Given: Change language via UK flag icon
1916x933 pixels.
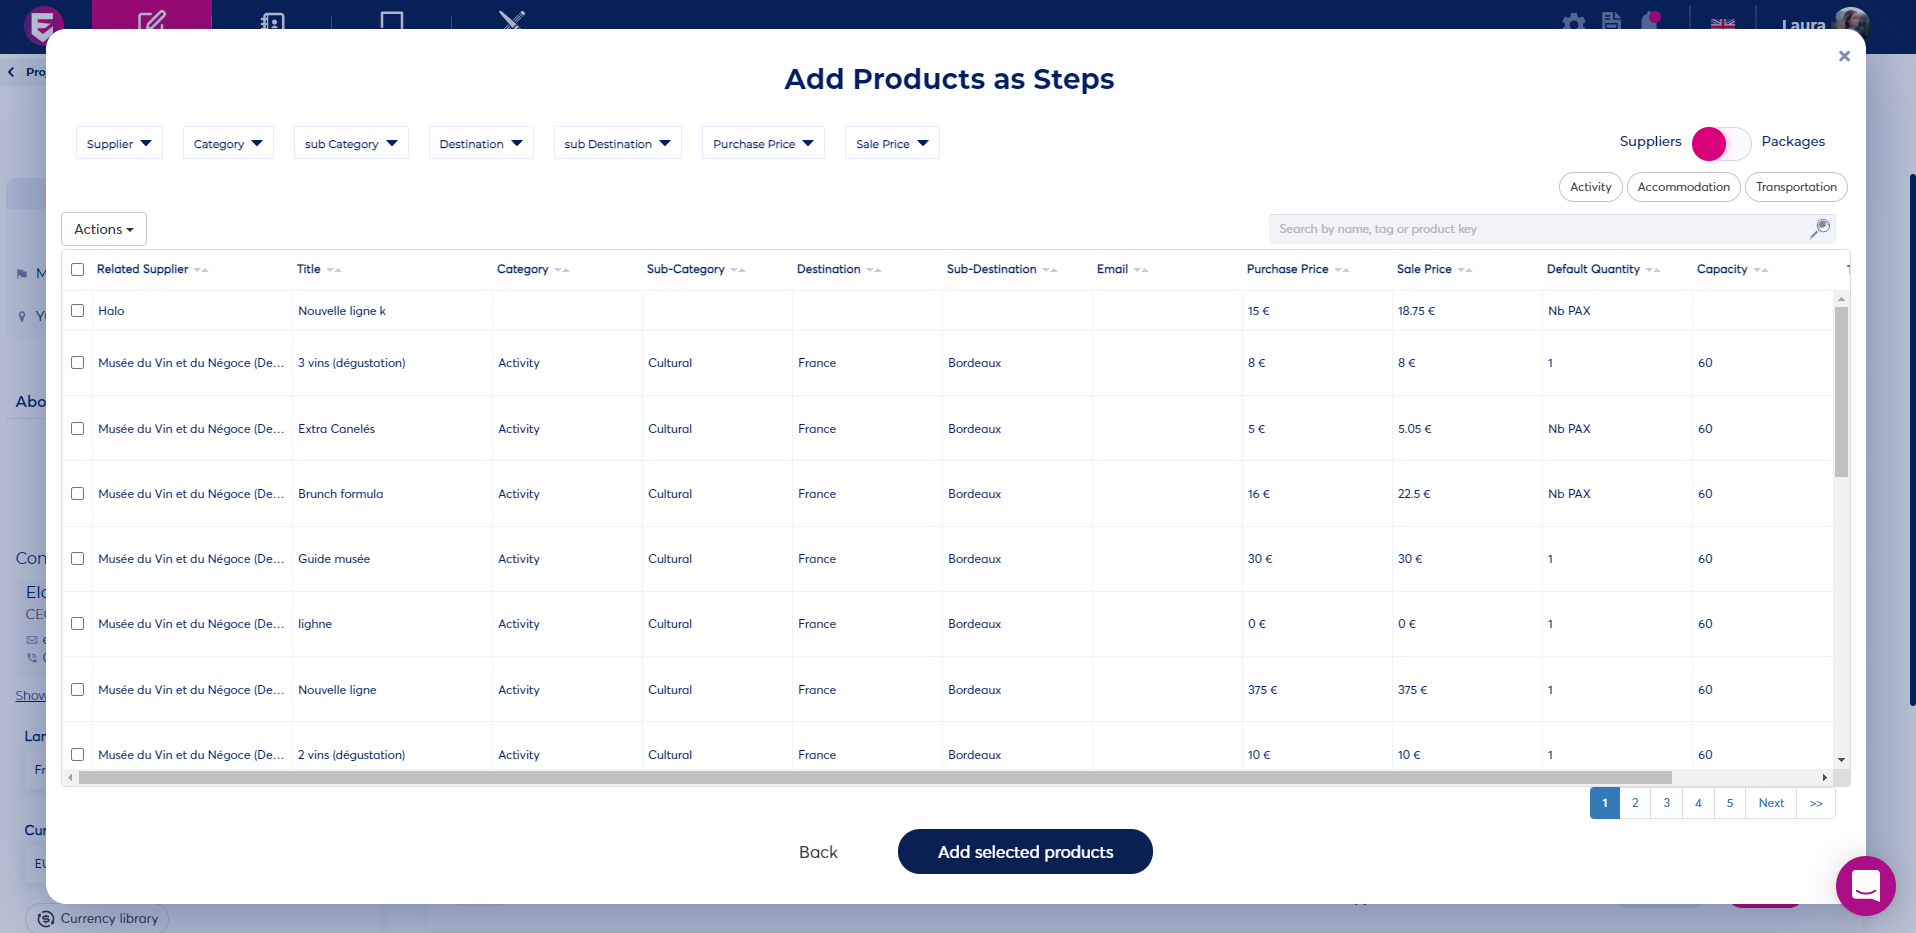Looking at the screenshot, I should pos(1723,23).
